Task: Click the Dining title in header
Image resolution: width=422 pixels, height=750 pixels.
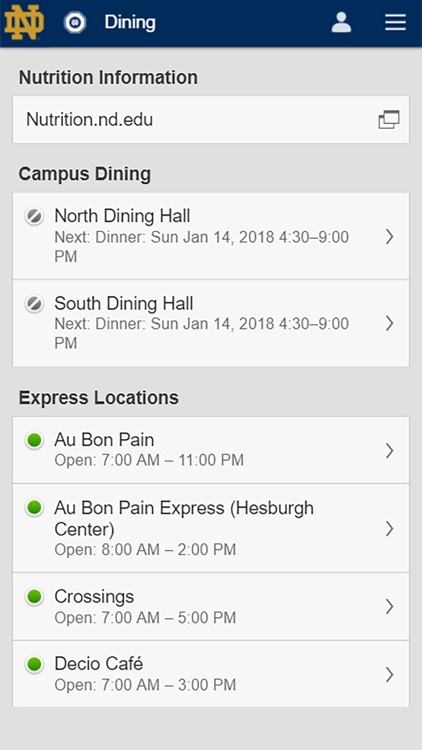Action: [x=130, y=22]
